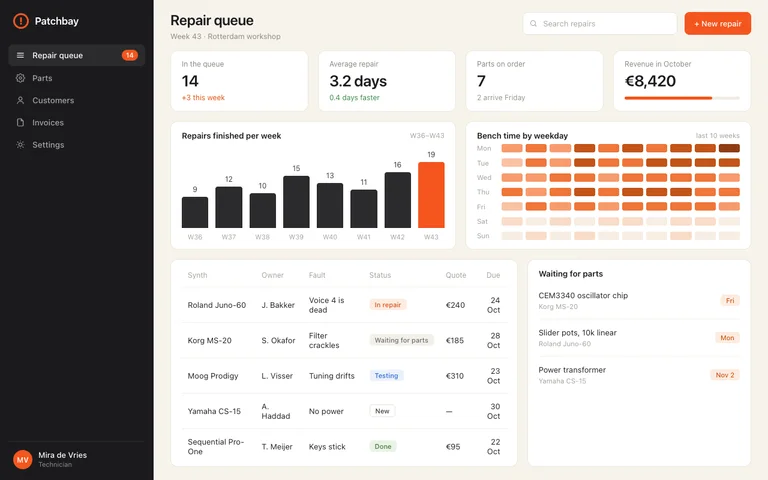Image resolution: width=768 pixels, height=480 pixels.
Task: Click the Settings sun icon
Action: [x=20, y=144]
